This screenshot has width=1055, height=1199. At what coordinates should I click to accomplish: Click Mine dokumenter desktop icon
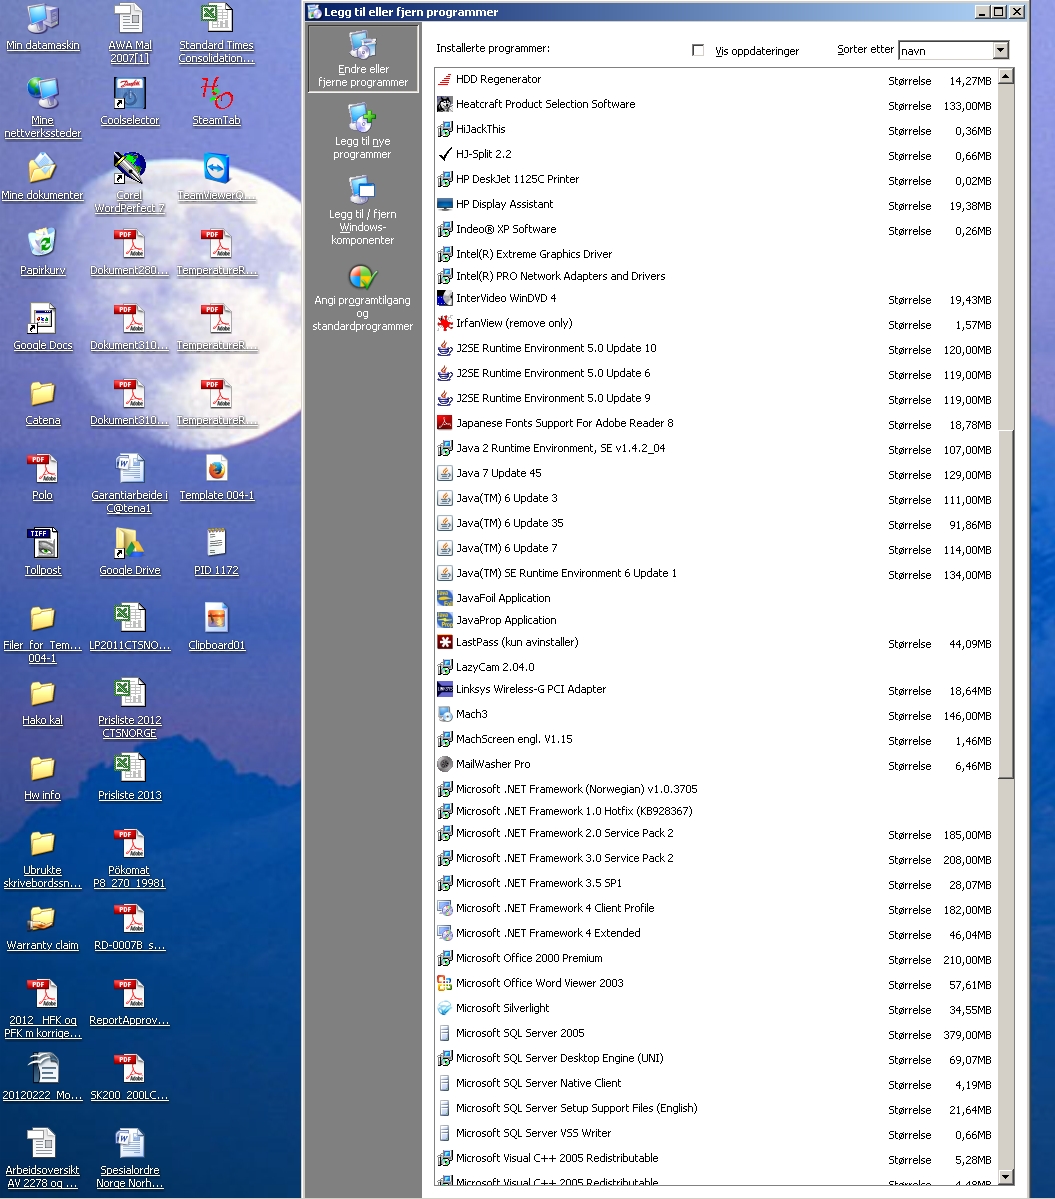[43, 177]
